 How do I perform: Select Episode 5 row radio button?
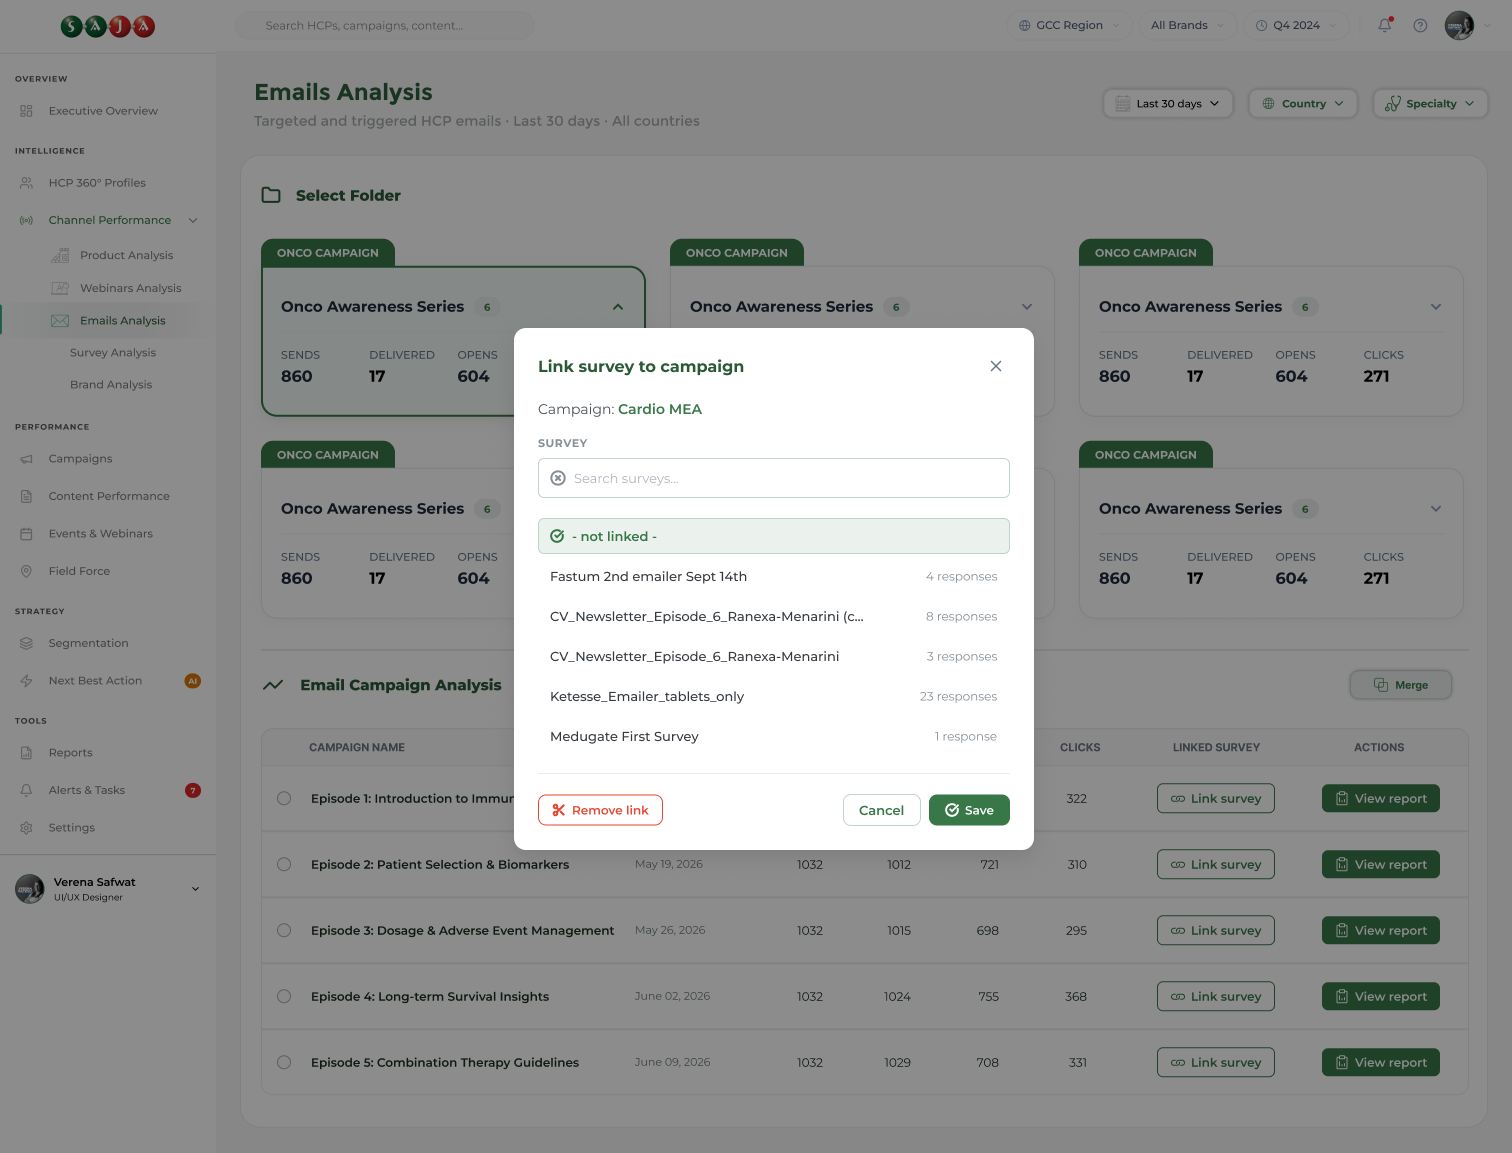[x=284, y=1063]
